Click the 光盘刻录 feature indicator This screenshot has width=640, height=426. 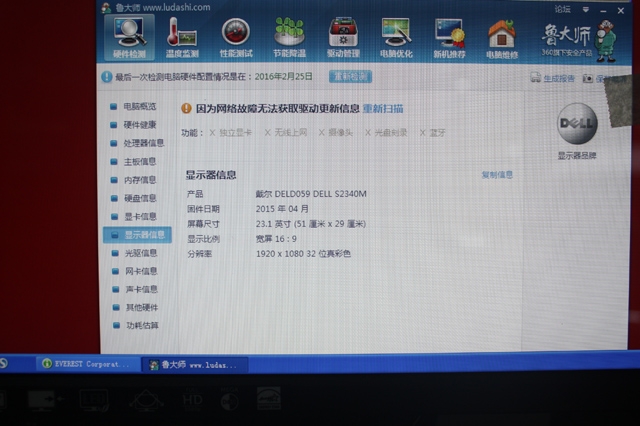386,133
